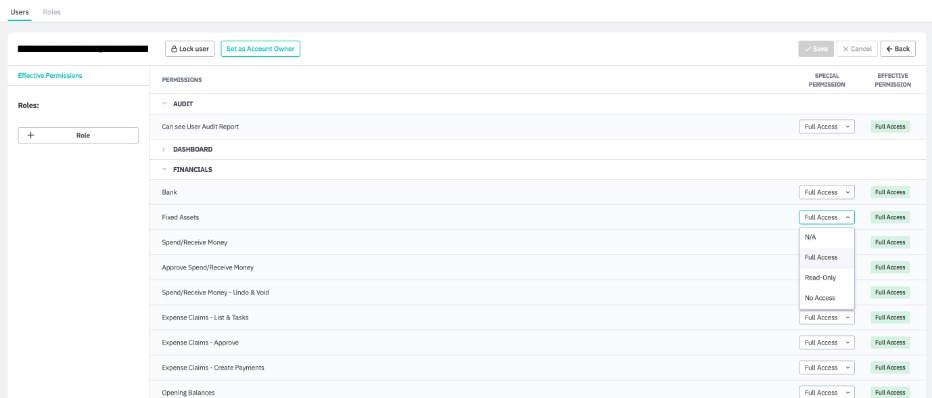Select the Users tab

20,12
